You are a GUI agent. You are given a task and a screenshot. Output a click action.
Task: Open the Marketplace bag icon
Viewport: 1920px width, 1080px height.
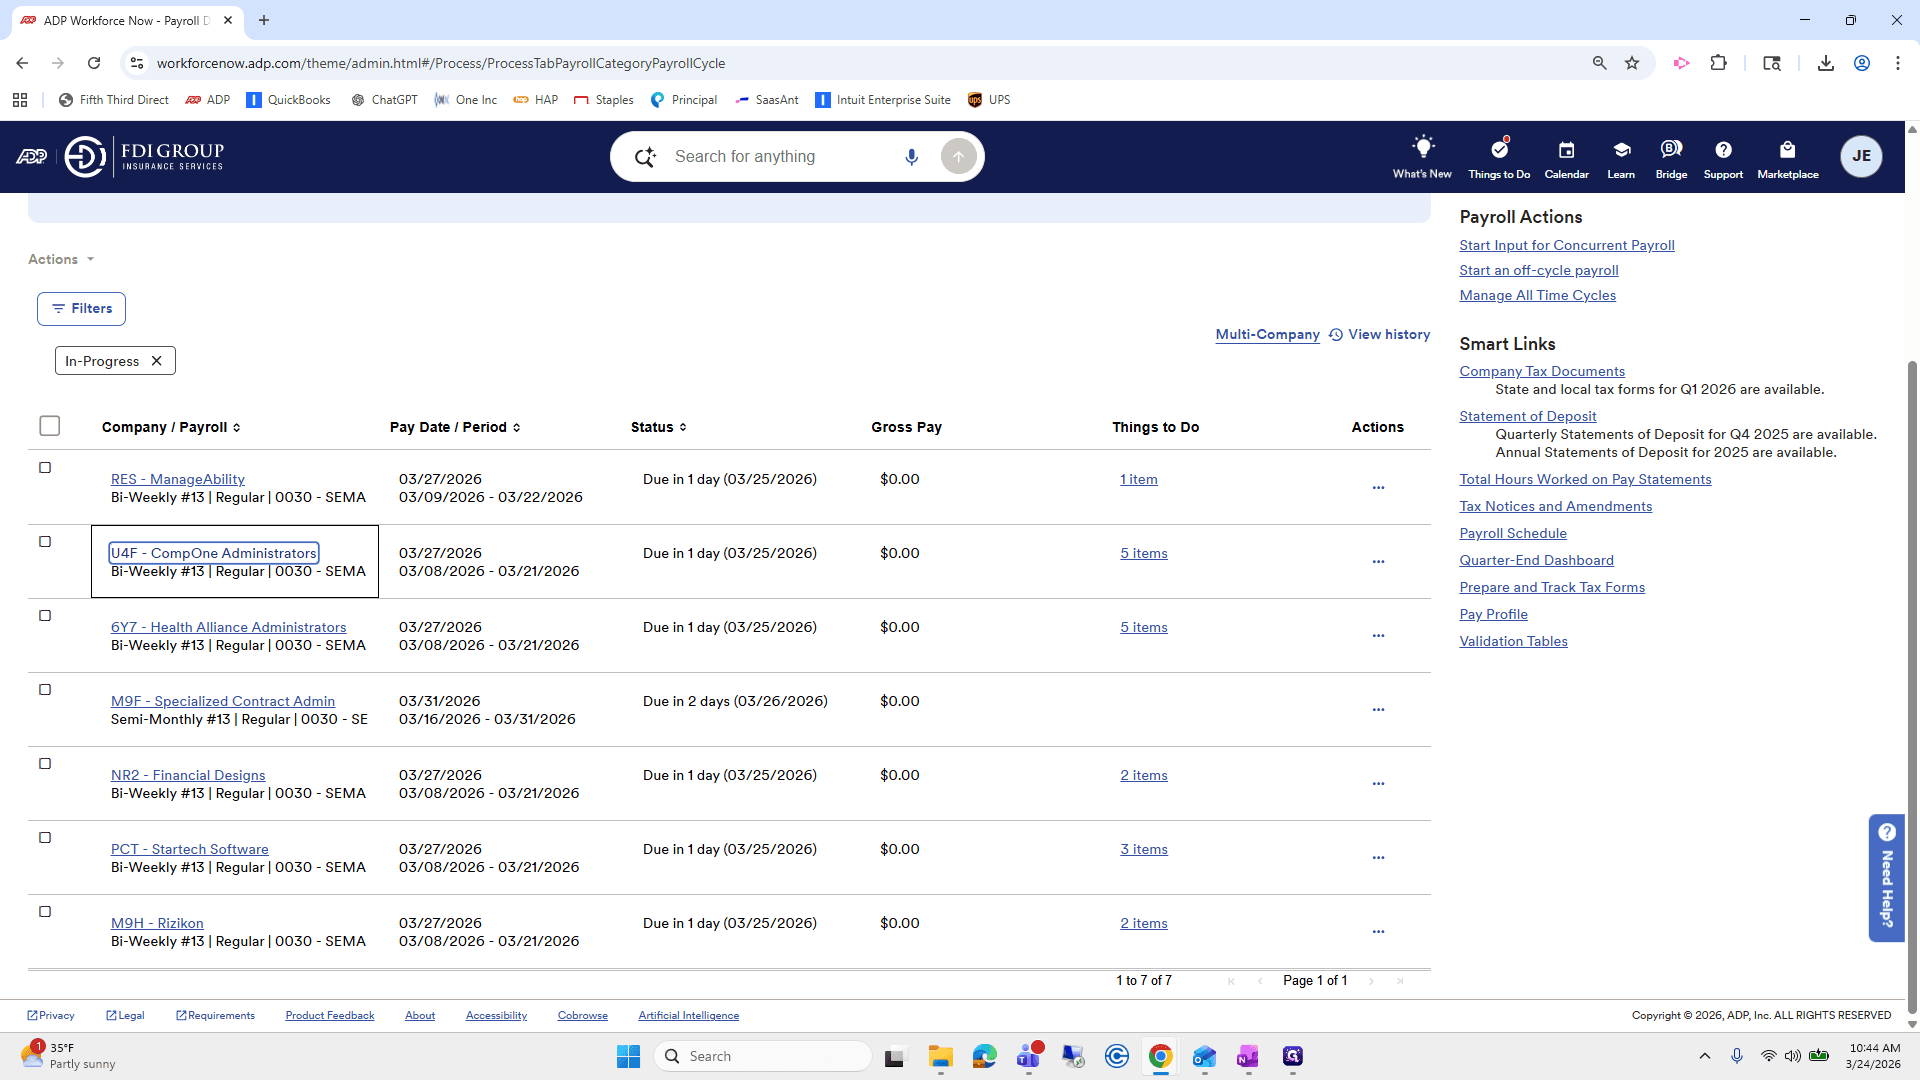point(1787,150)
